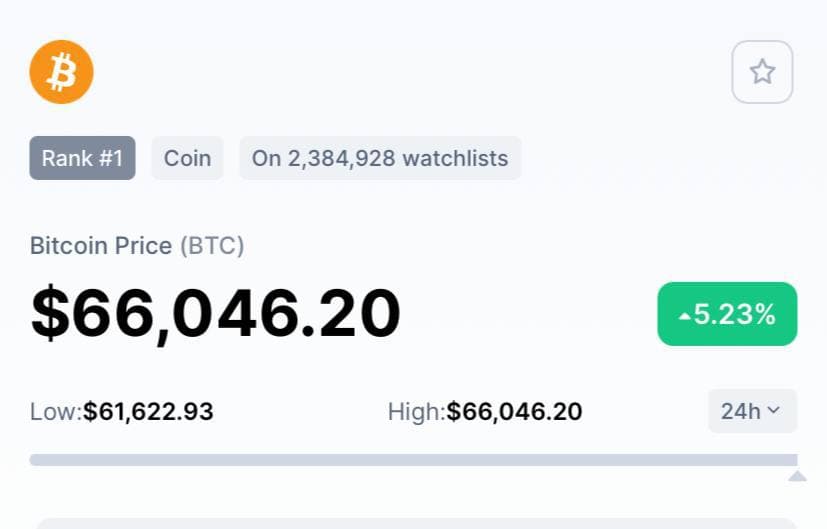
Task: Add Bitcoin to watchlist via star icon
Action: tap(762, 72)
